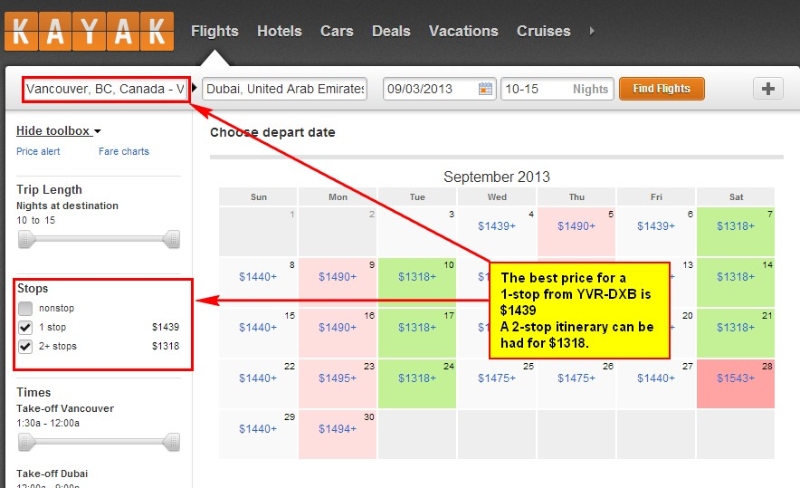Check the nonstop checkbox
800x488 pixels.
point(25,308)
